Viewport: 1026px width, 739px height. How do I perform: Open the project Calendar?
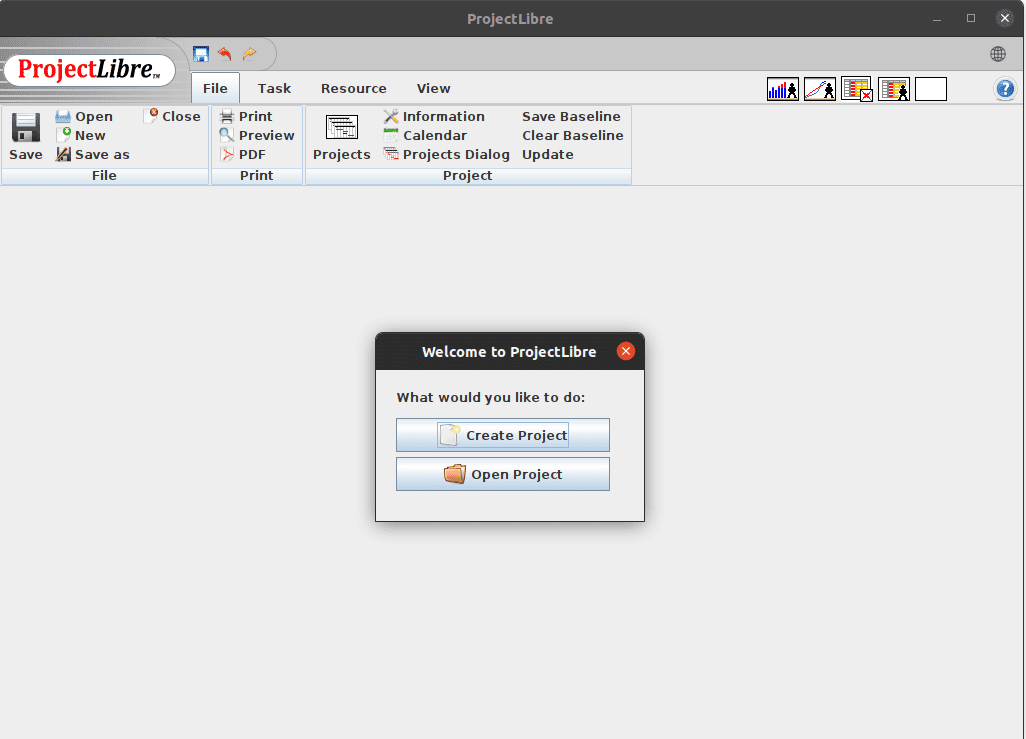425,135
